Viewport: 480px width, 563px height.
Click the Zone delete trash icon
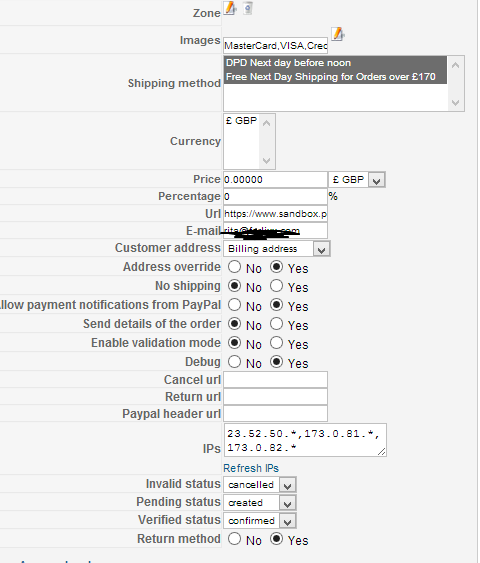tap(248, 8)
